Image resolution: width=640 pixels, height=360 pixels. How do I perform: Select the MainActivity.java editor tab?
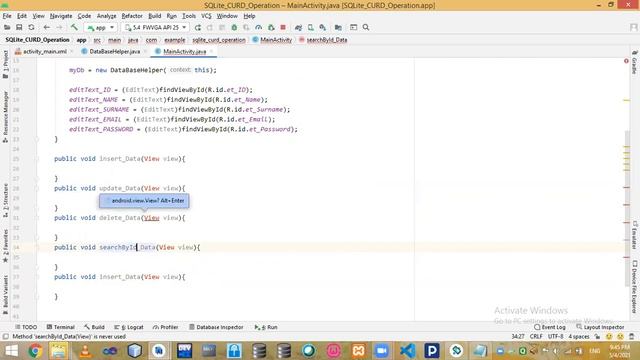[184, 51]
